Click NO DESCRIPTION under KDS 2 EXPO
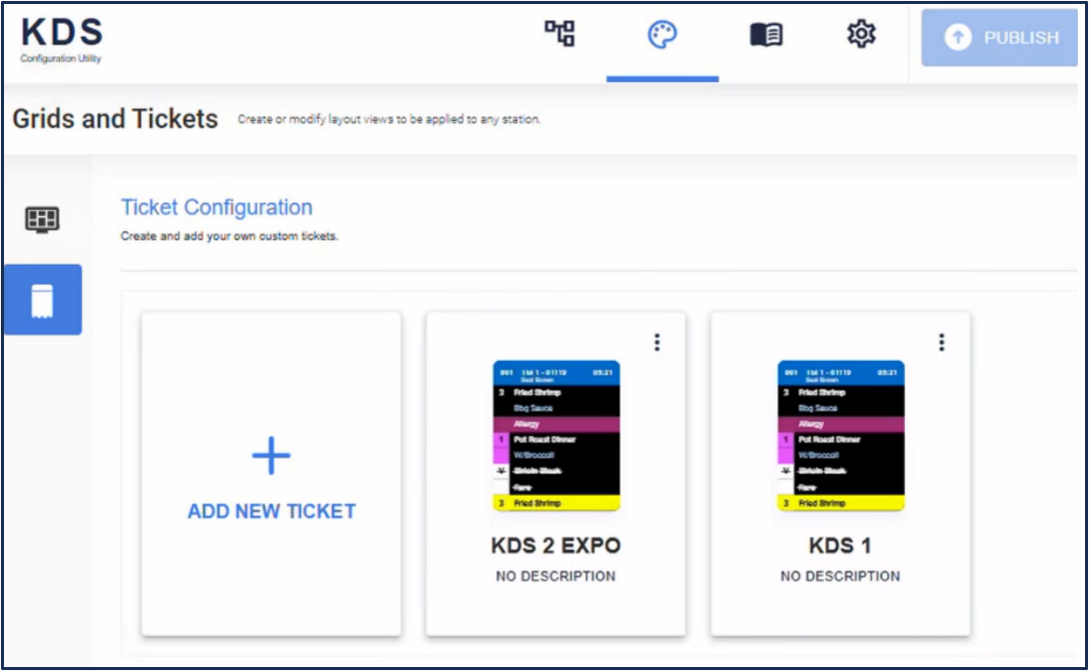Viewport: 1089px width, 671px height. tap(556, 576)
